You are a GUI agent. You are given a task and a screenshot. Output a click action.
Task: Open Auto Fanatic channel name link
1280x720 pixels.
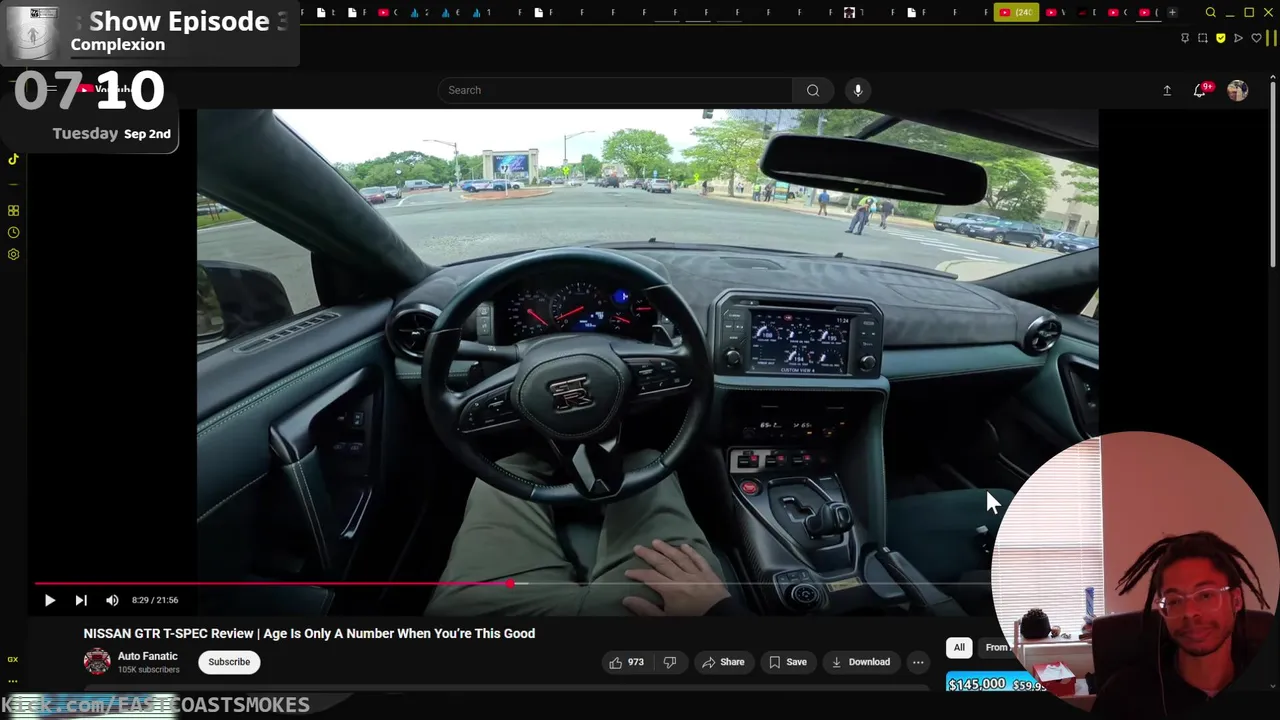148,656
